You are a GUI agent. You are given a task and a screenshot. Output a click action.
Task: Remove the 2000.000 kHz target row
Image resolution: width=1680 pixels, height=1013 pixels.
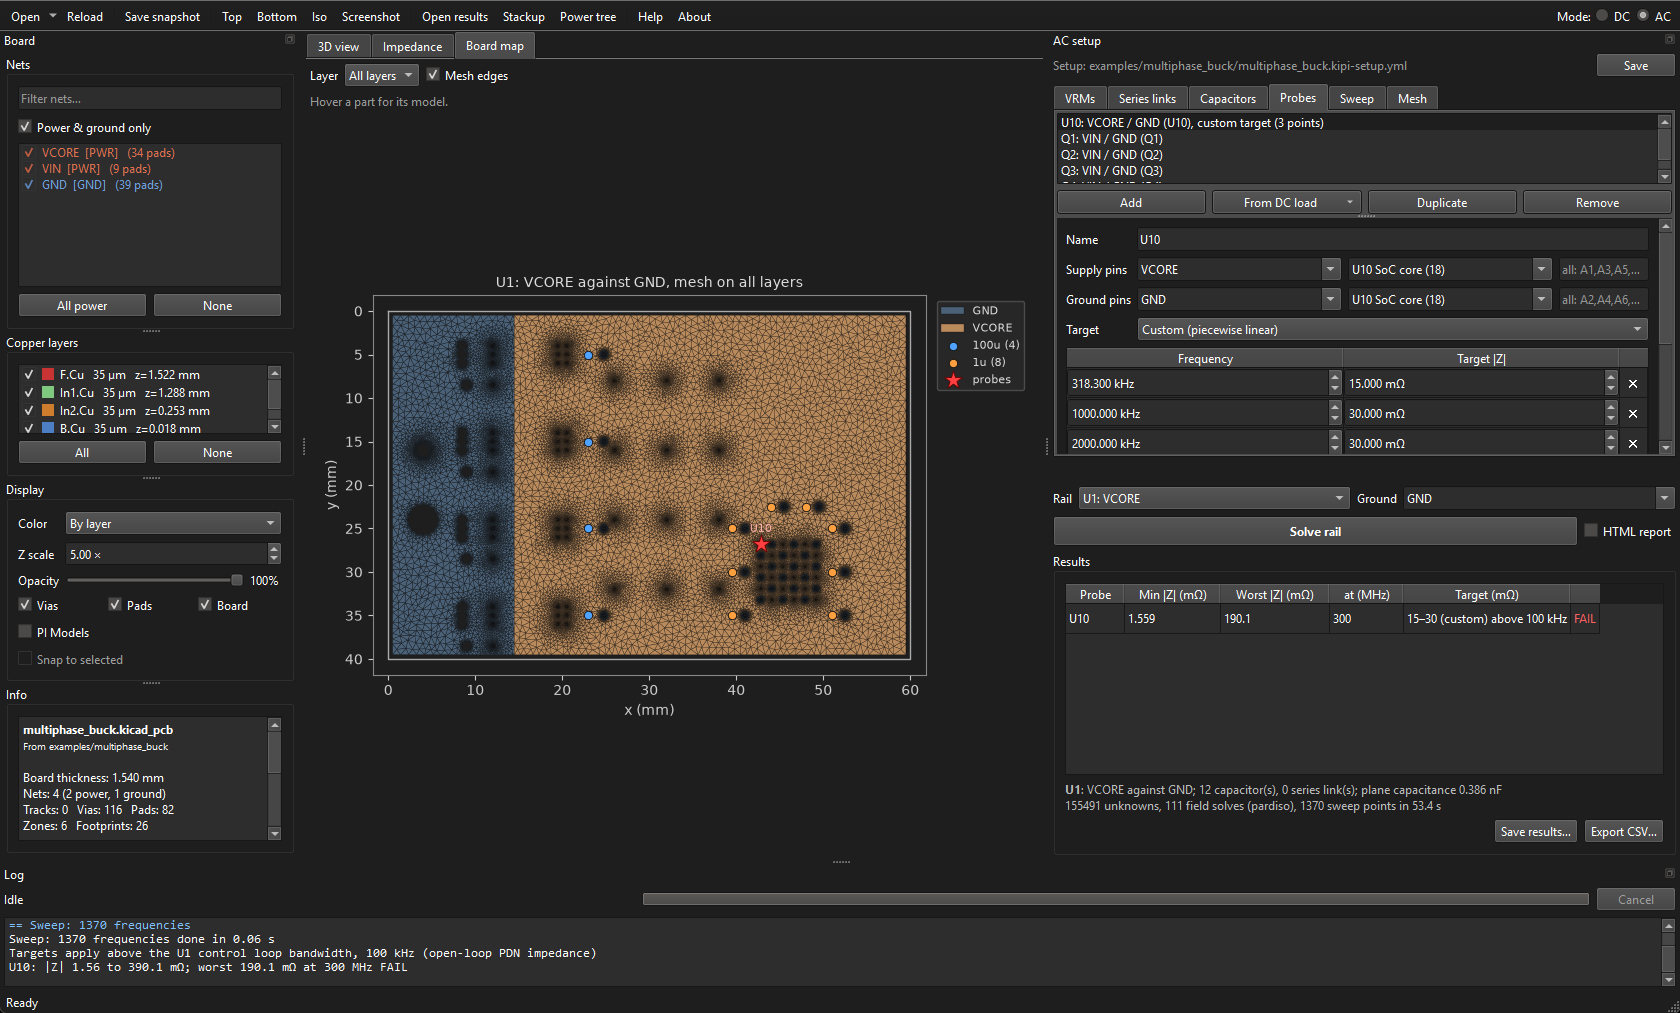(1632, 444)
